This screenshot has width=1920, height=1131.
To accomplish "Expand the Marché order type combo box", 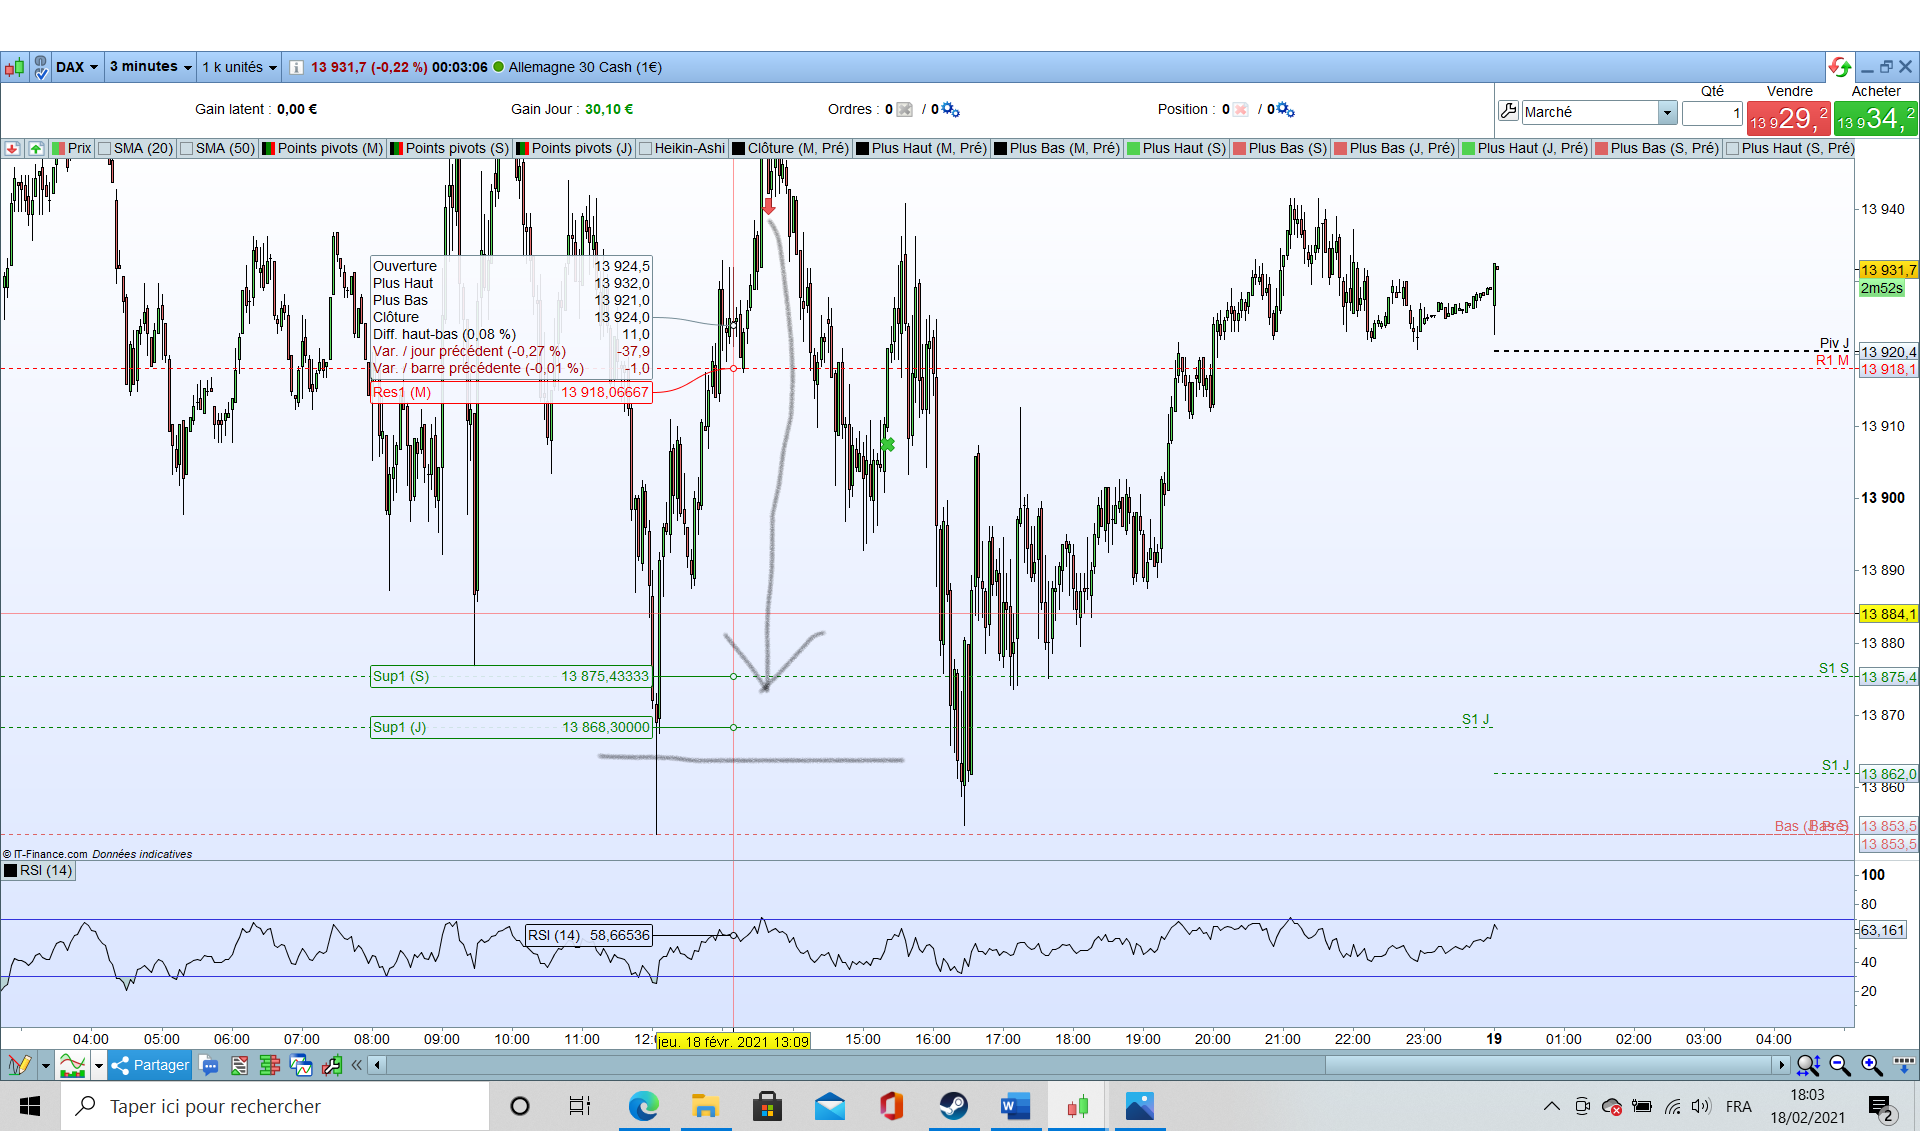I will pos(1666,112).
